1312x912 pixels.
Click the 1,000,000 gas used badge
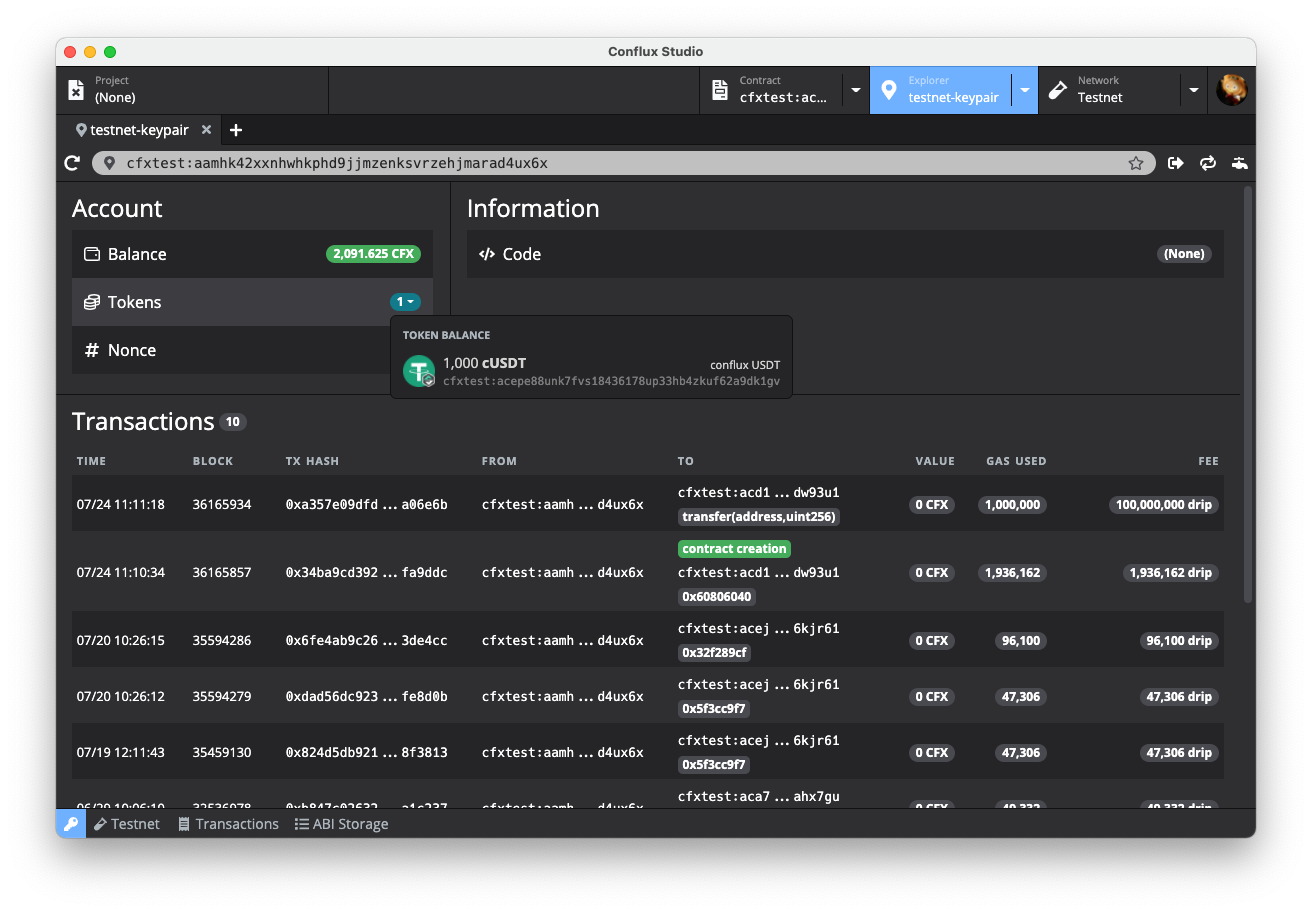click(1012, 505)
